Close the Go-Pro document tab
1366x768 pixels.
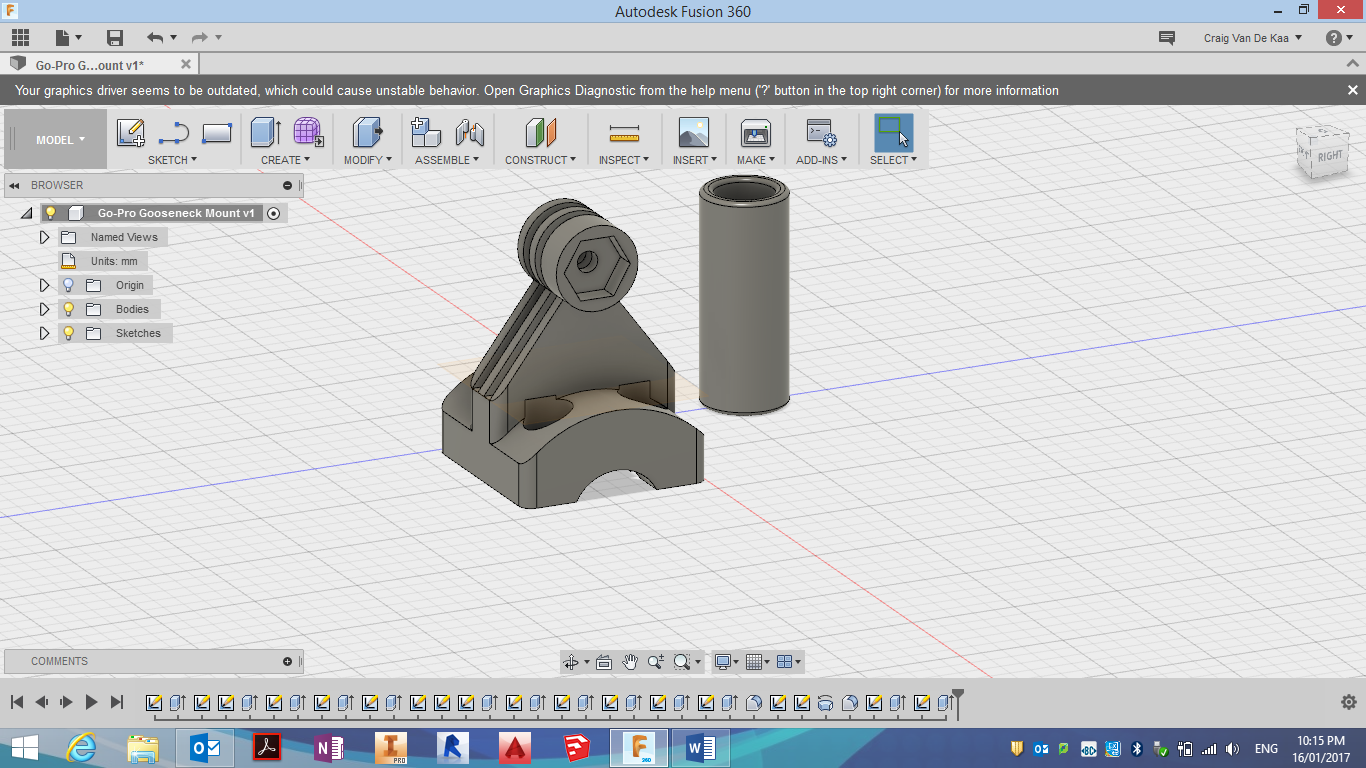click(184, 64)
